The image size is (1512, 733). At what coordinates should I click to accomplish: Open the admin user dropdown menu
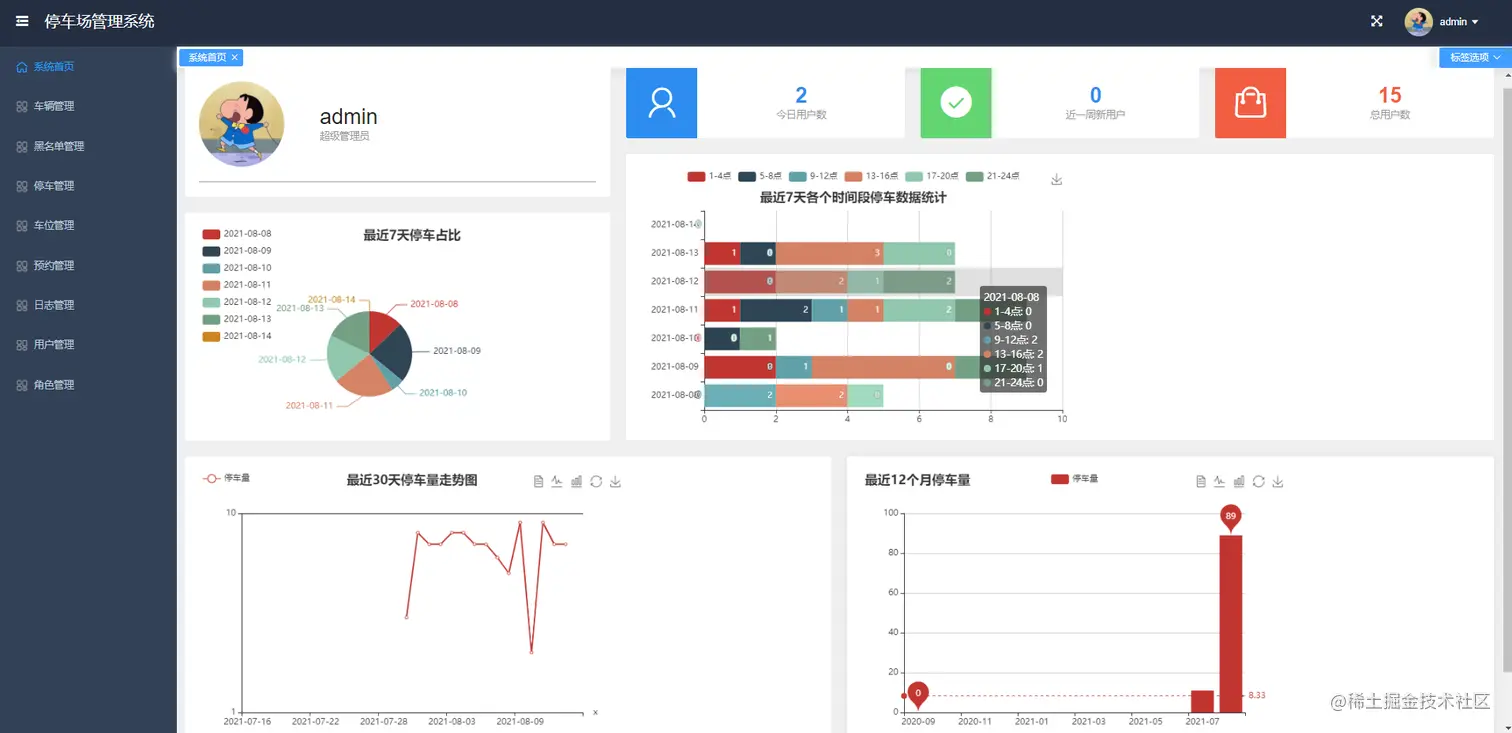pos(1459,21)
